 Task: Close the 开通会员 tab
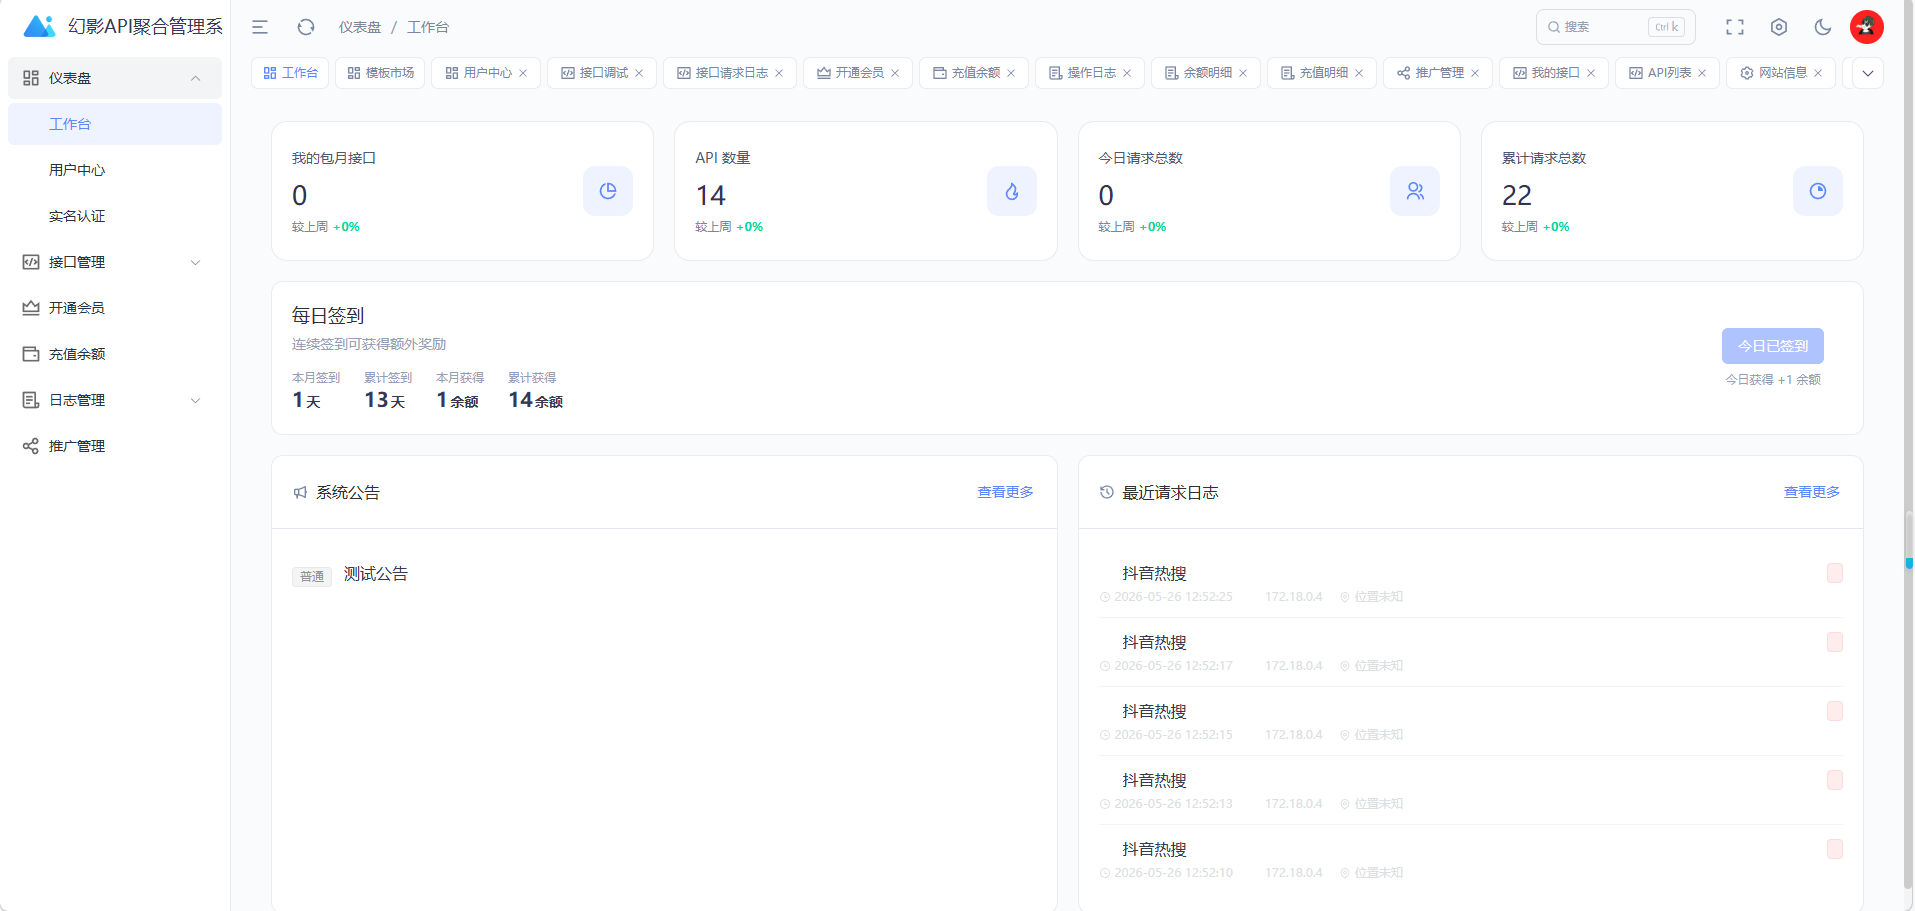point(895,73)
